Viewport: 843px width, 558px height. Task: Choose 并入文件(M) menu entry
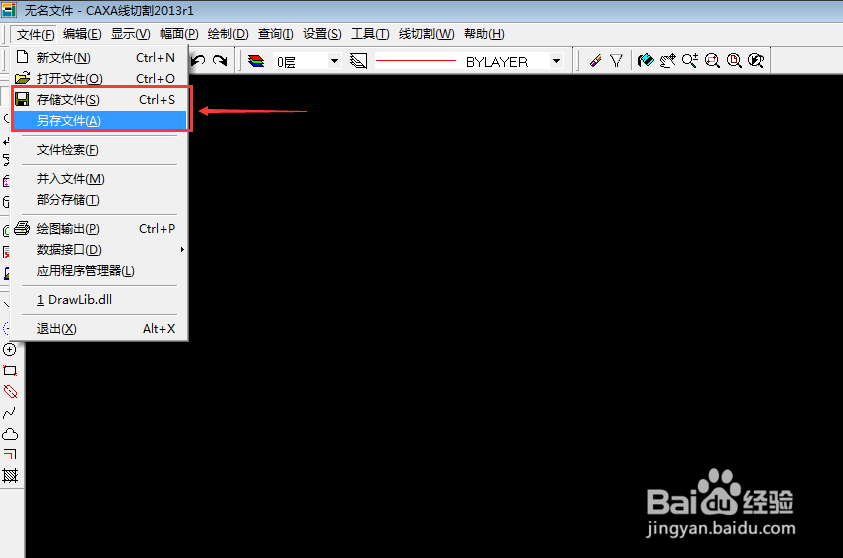(99, 178)
